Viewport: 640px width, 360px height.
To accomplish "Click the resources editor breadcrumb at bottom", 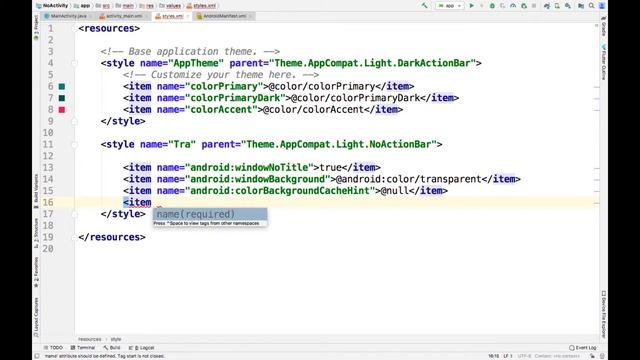I will tap(89, 339).
